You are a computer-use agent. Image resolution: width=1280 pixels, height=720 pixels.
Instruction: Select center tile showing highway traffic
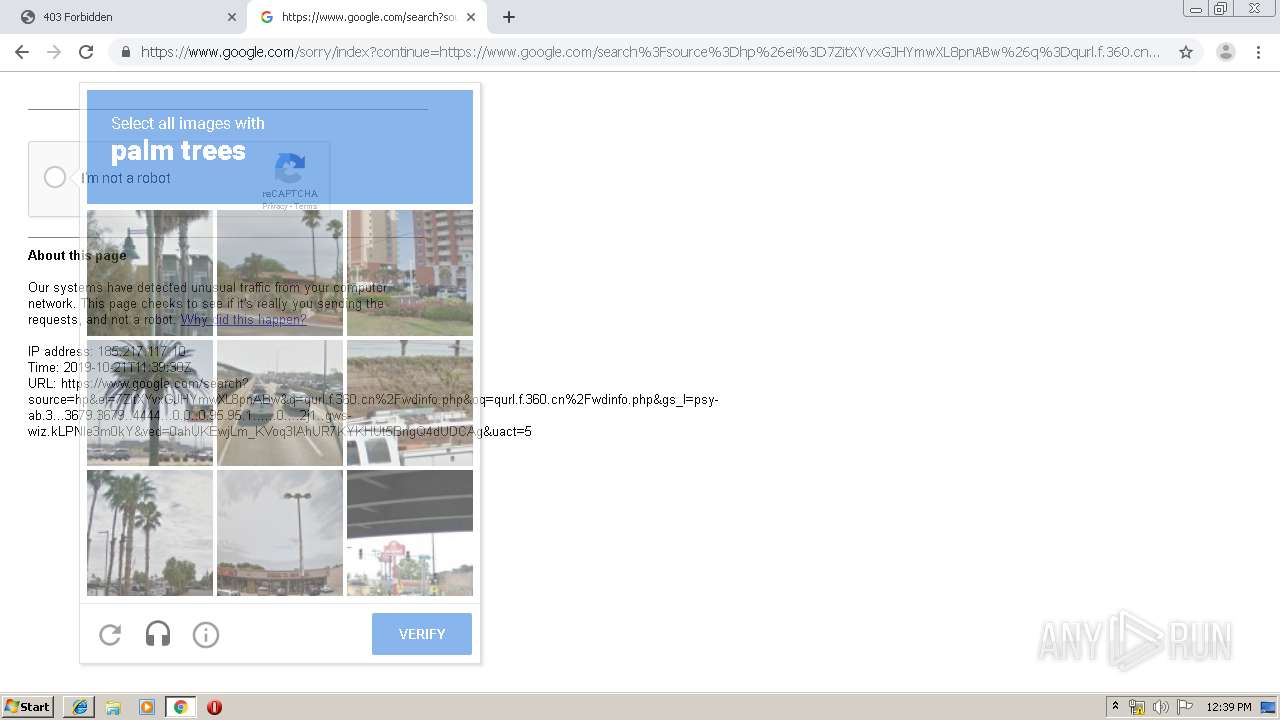(280, 403)
